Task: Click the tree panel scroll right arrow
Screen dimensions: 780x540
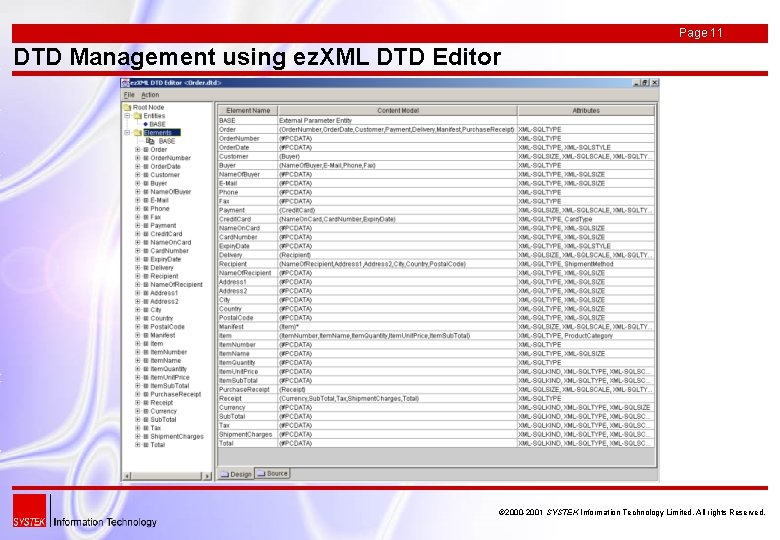Action: pos(207,476)
